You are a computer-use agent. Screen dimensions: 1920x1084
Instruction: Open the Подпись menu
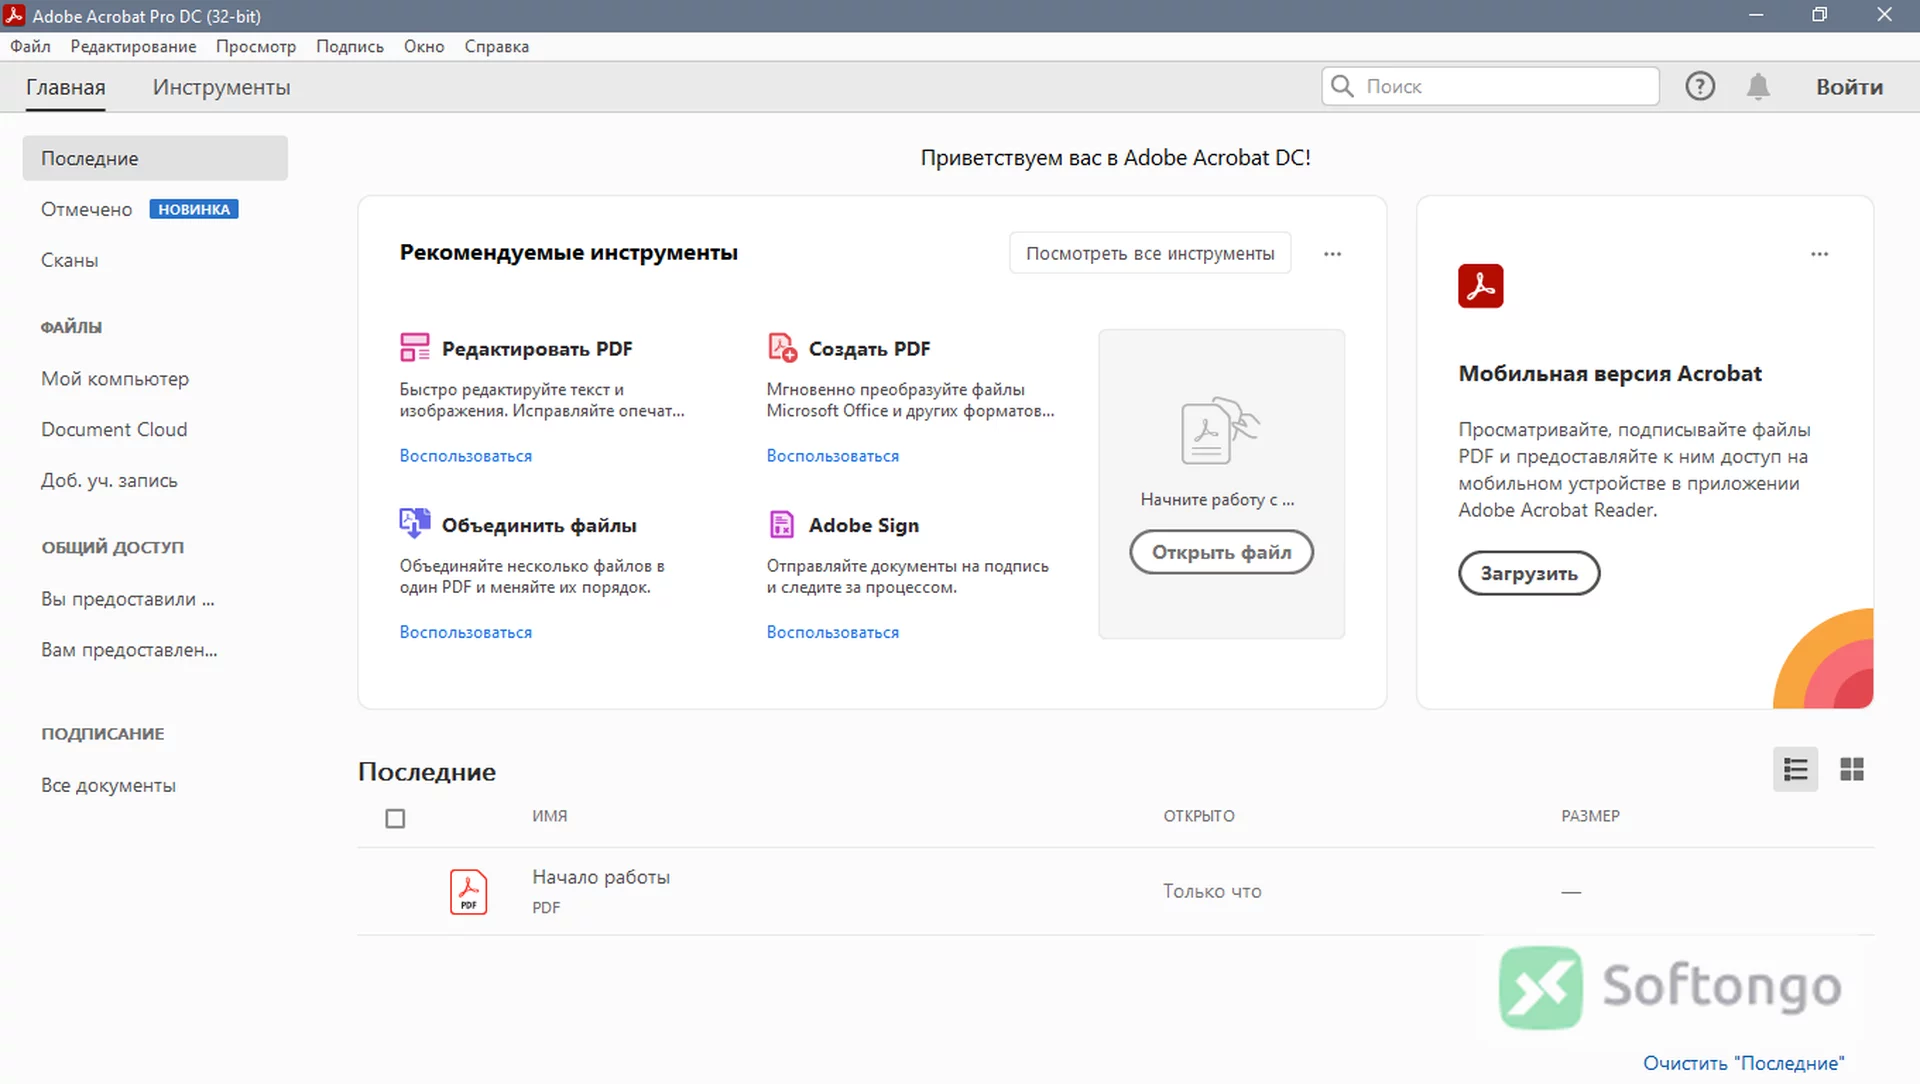pyautogui.click(x=350, y=46)
